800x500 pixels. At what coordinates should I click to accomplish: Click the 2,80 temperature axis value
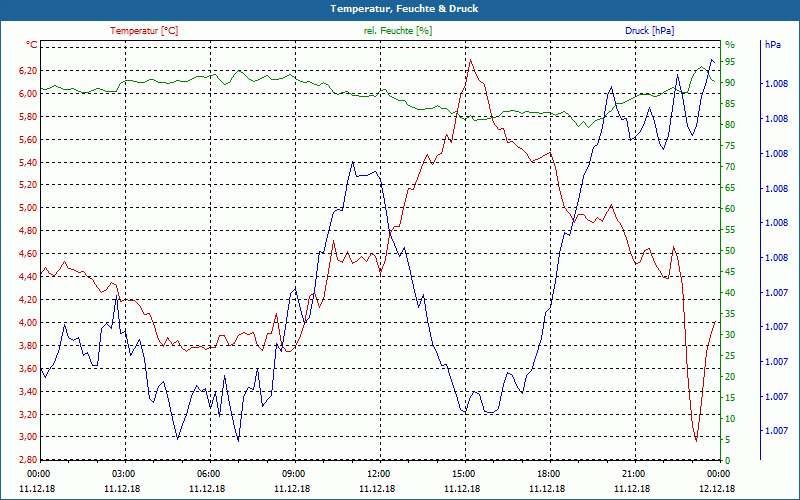tap(28, 460)
